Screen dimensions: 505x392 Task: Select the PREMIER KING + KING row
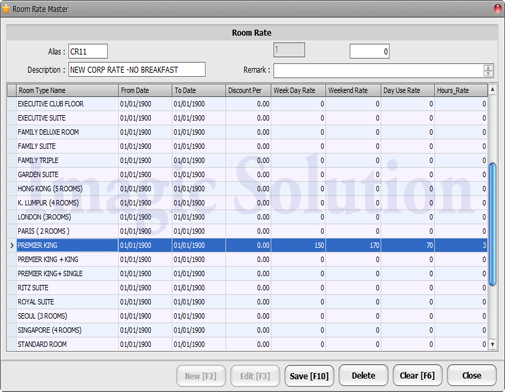tap(247, 259)
